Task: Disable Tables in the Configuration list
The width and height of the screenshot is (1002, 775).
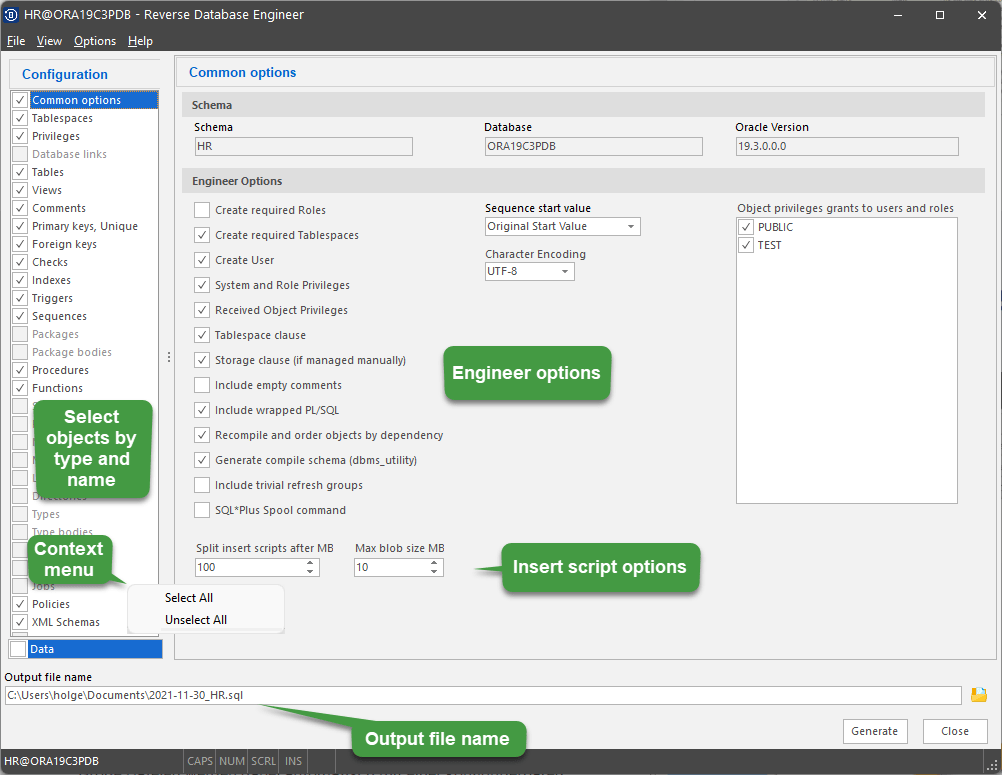Action: 19,171
